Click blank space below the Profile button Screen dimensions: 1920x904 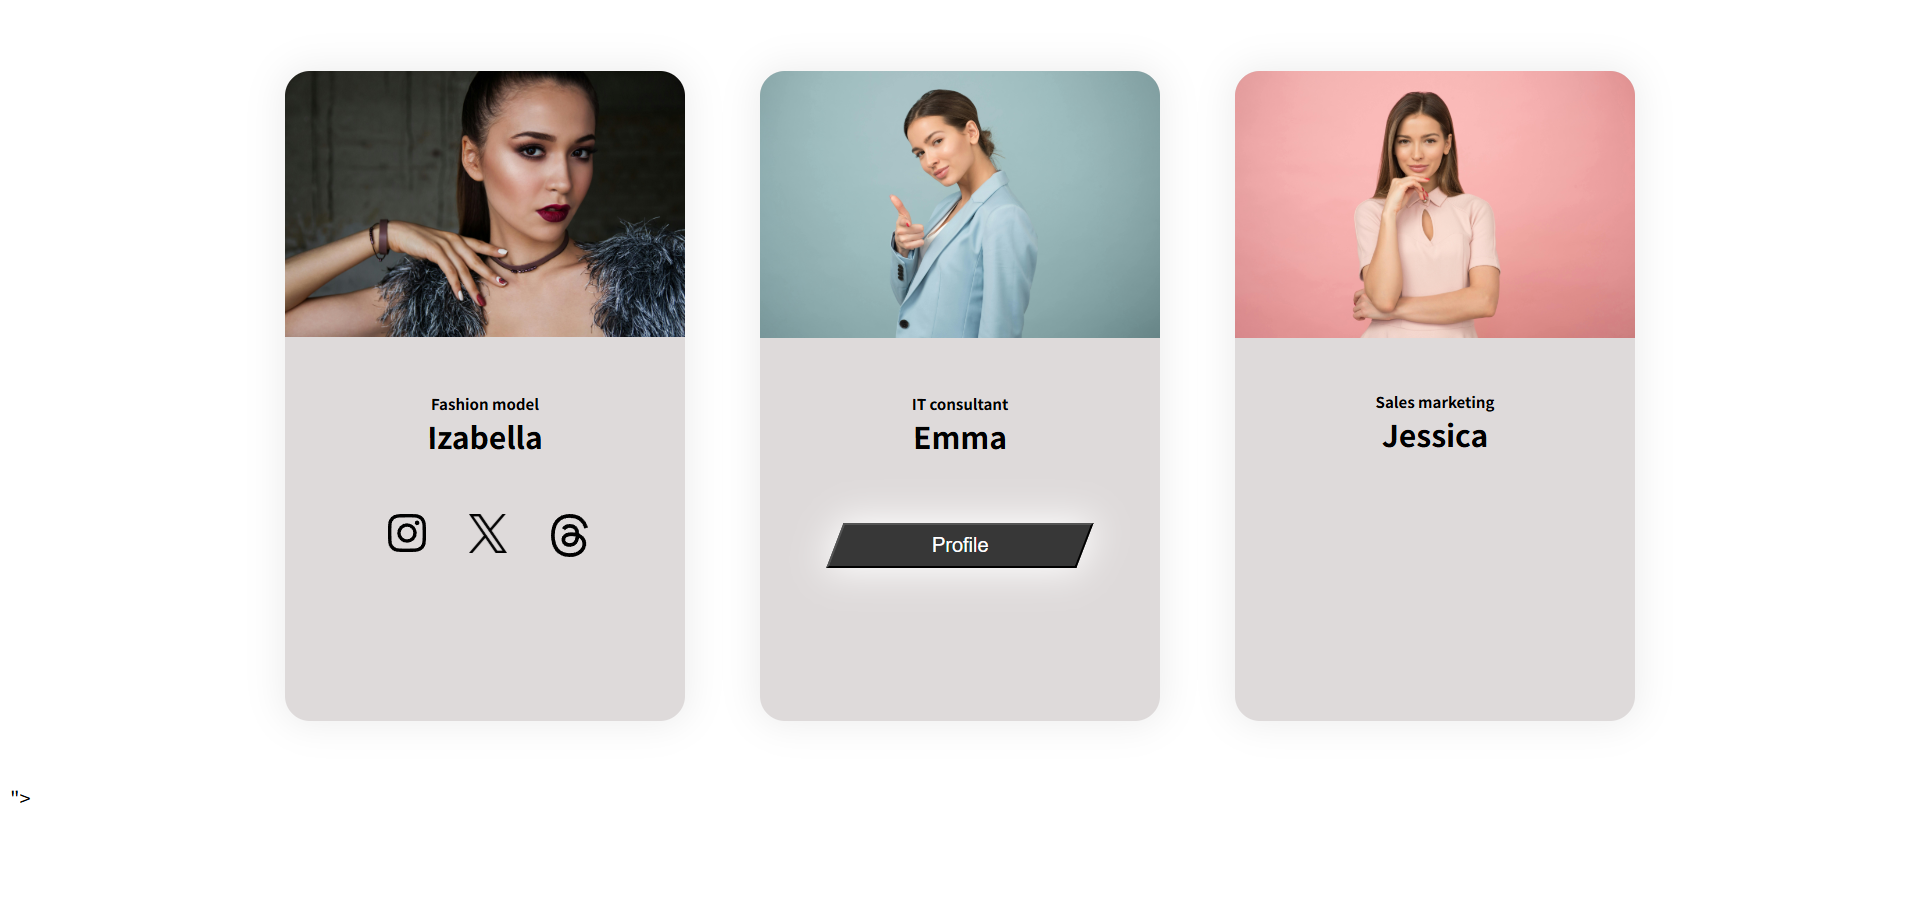(x=960, y=645)
